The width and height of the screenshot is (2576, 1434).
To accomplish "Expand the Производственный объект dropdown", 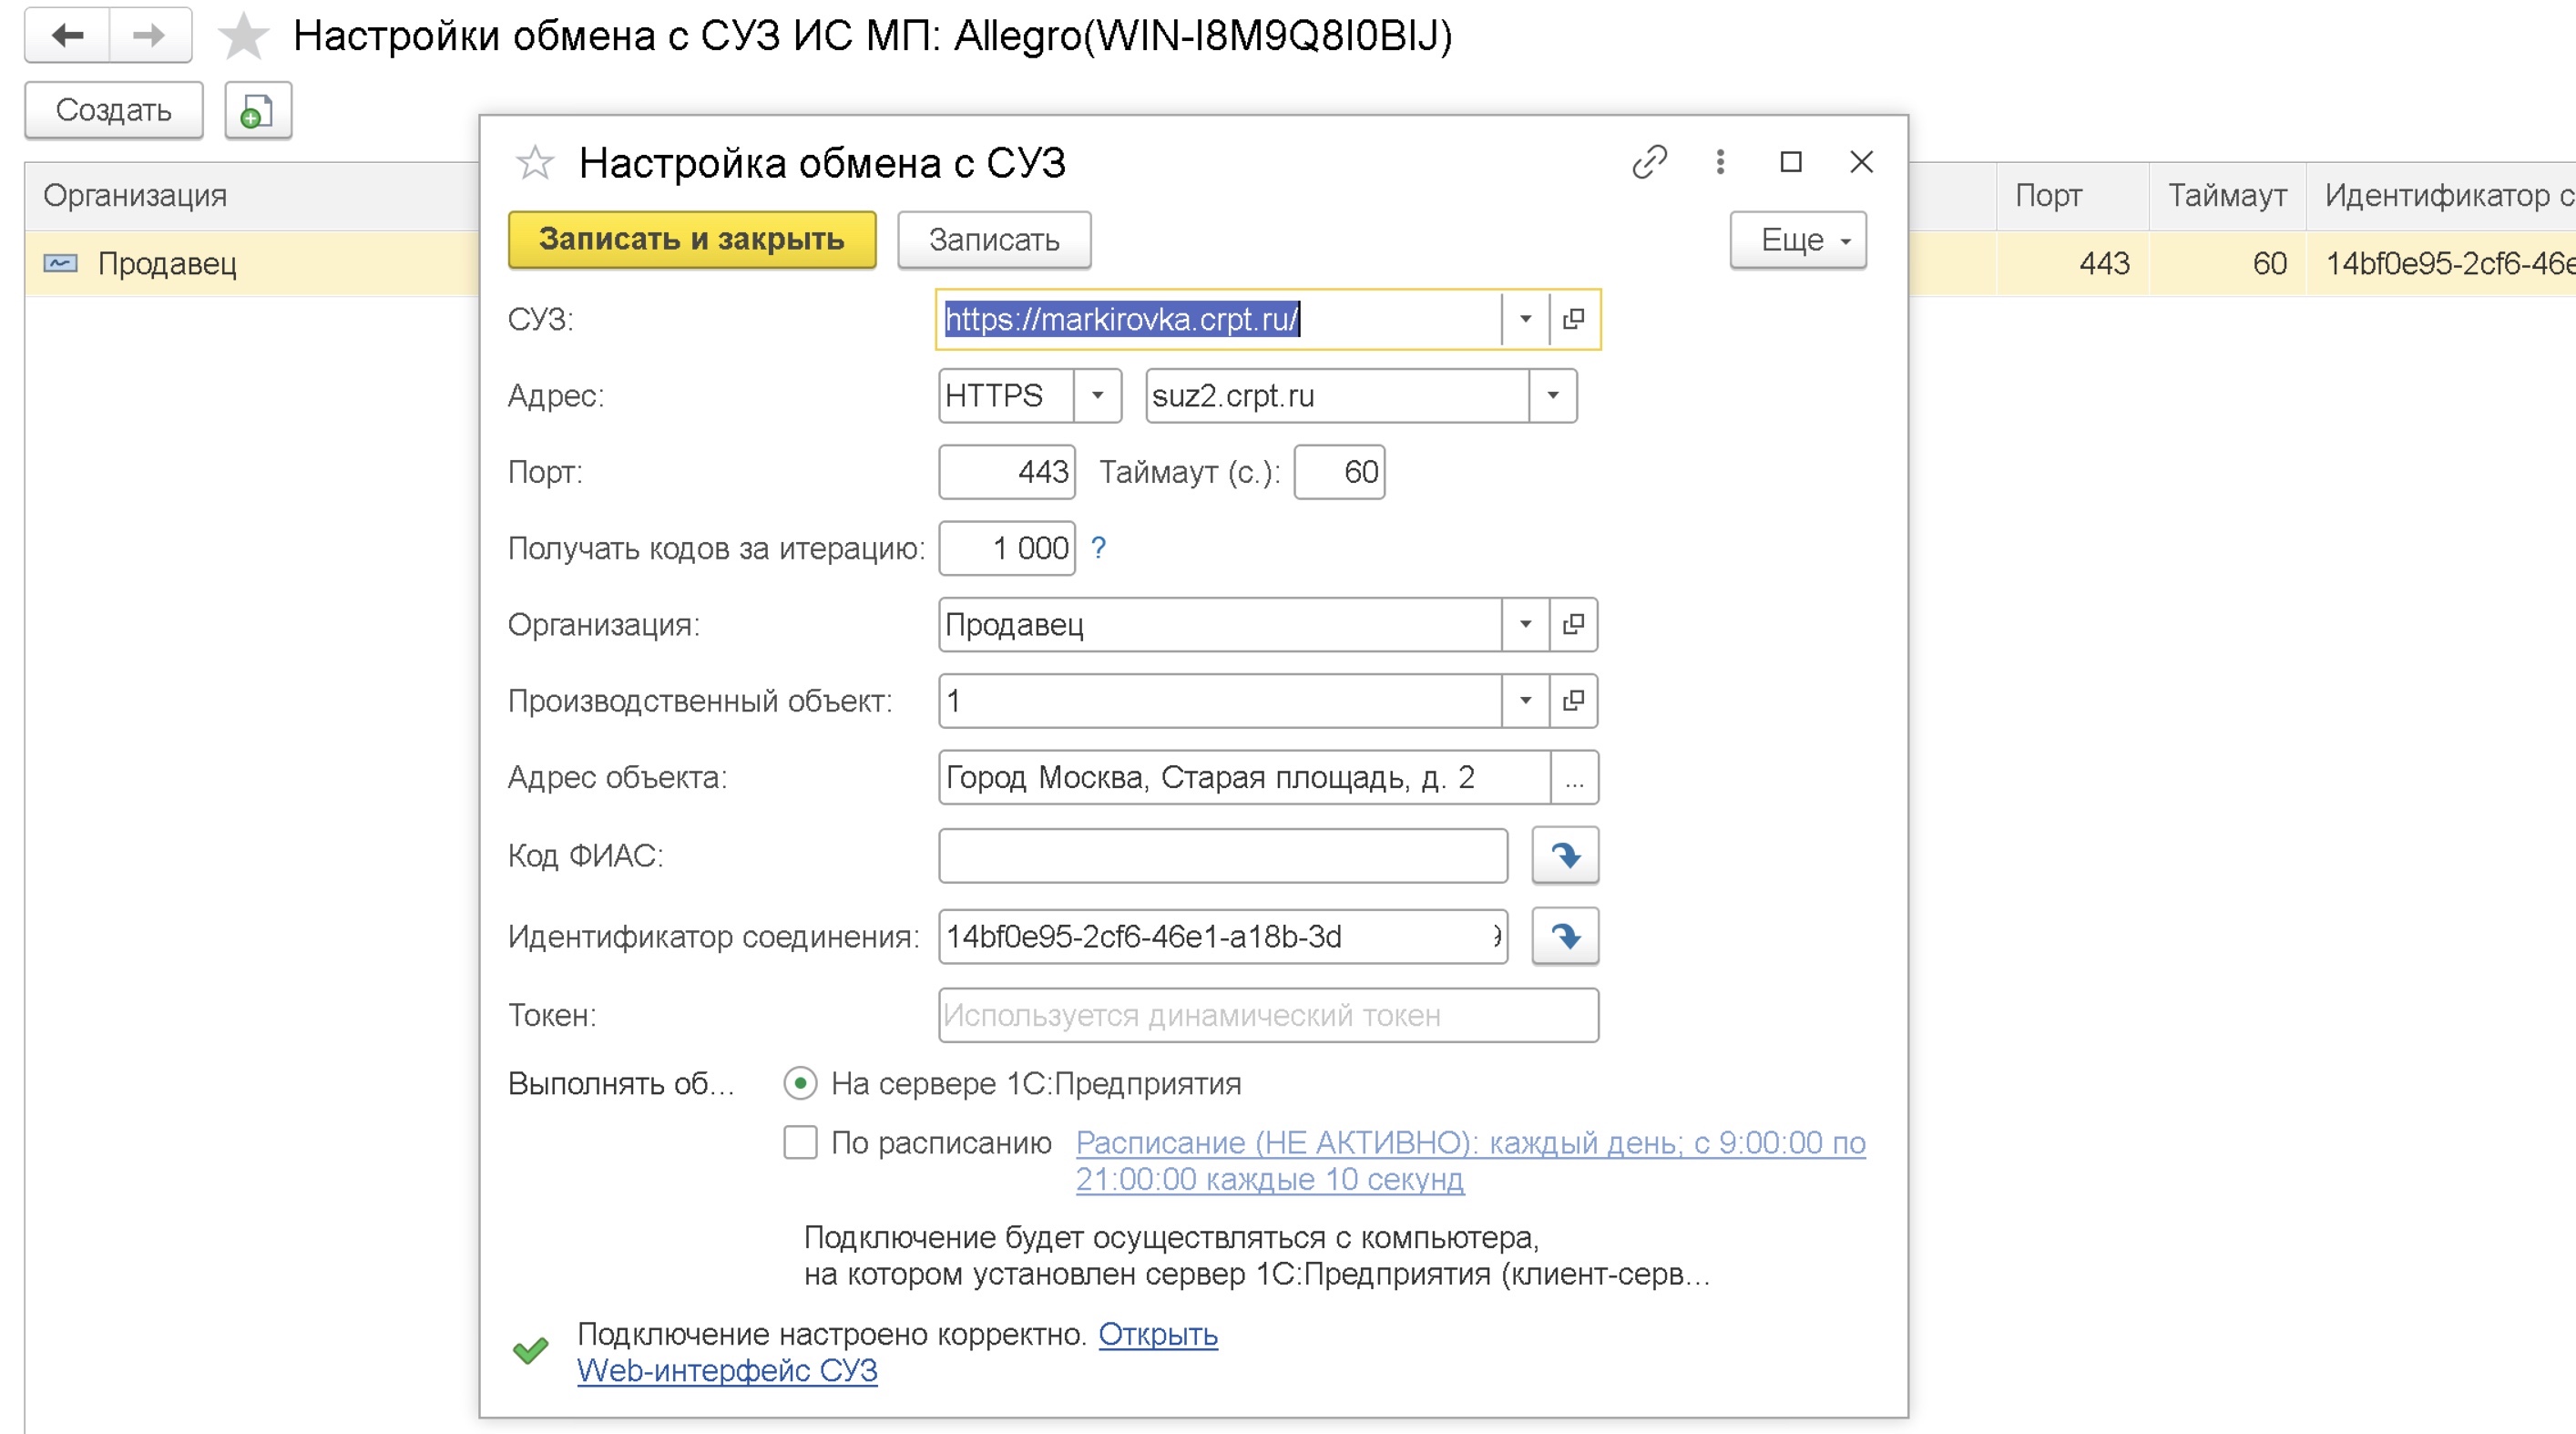I will (1525, 700).
